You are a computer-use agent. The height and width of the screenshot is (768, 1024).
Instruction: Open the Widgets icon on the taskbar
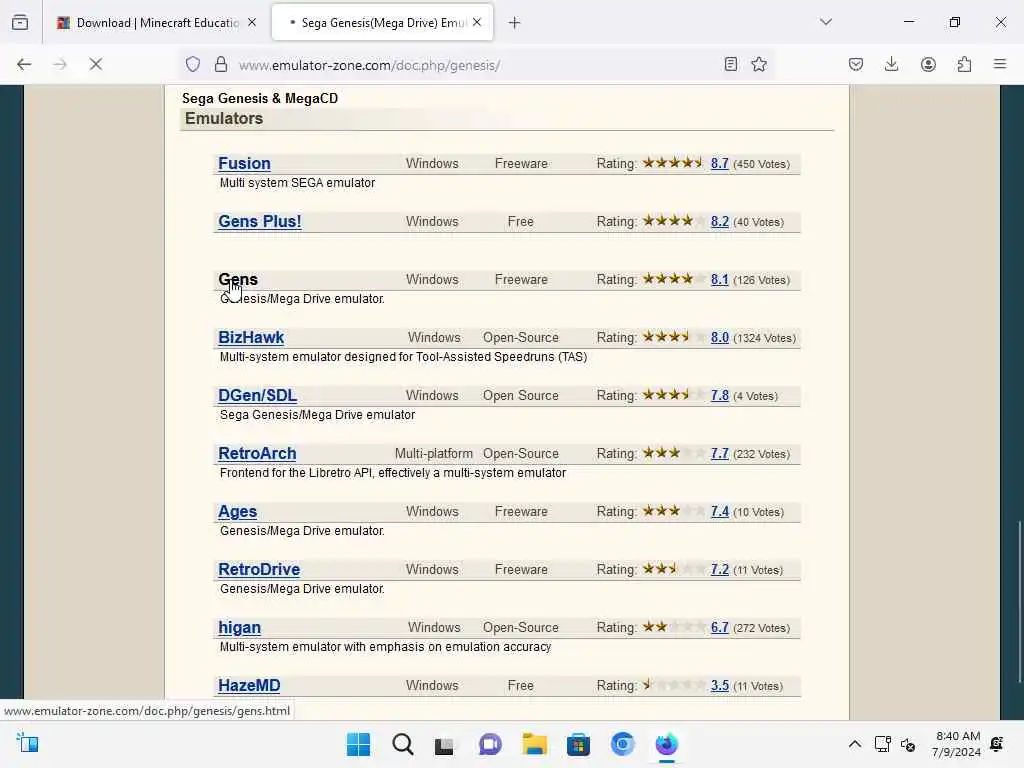(x=27, y=743)
